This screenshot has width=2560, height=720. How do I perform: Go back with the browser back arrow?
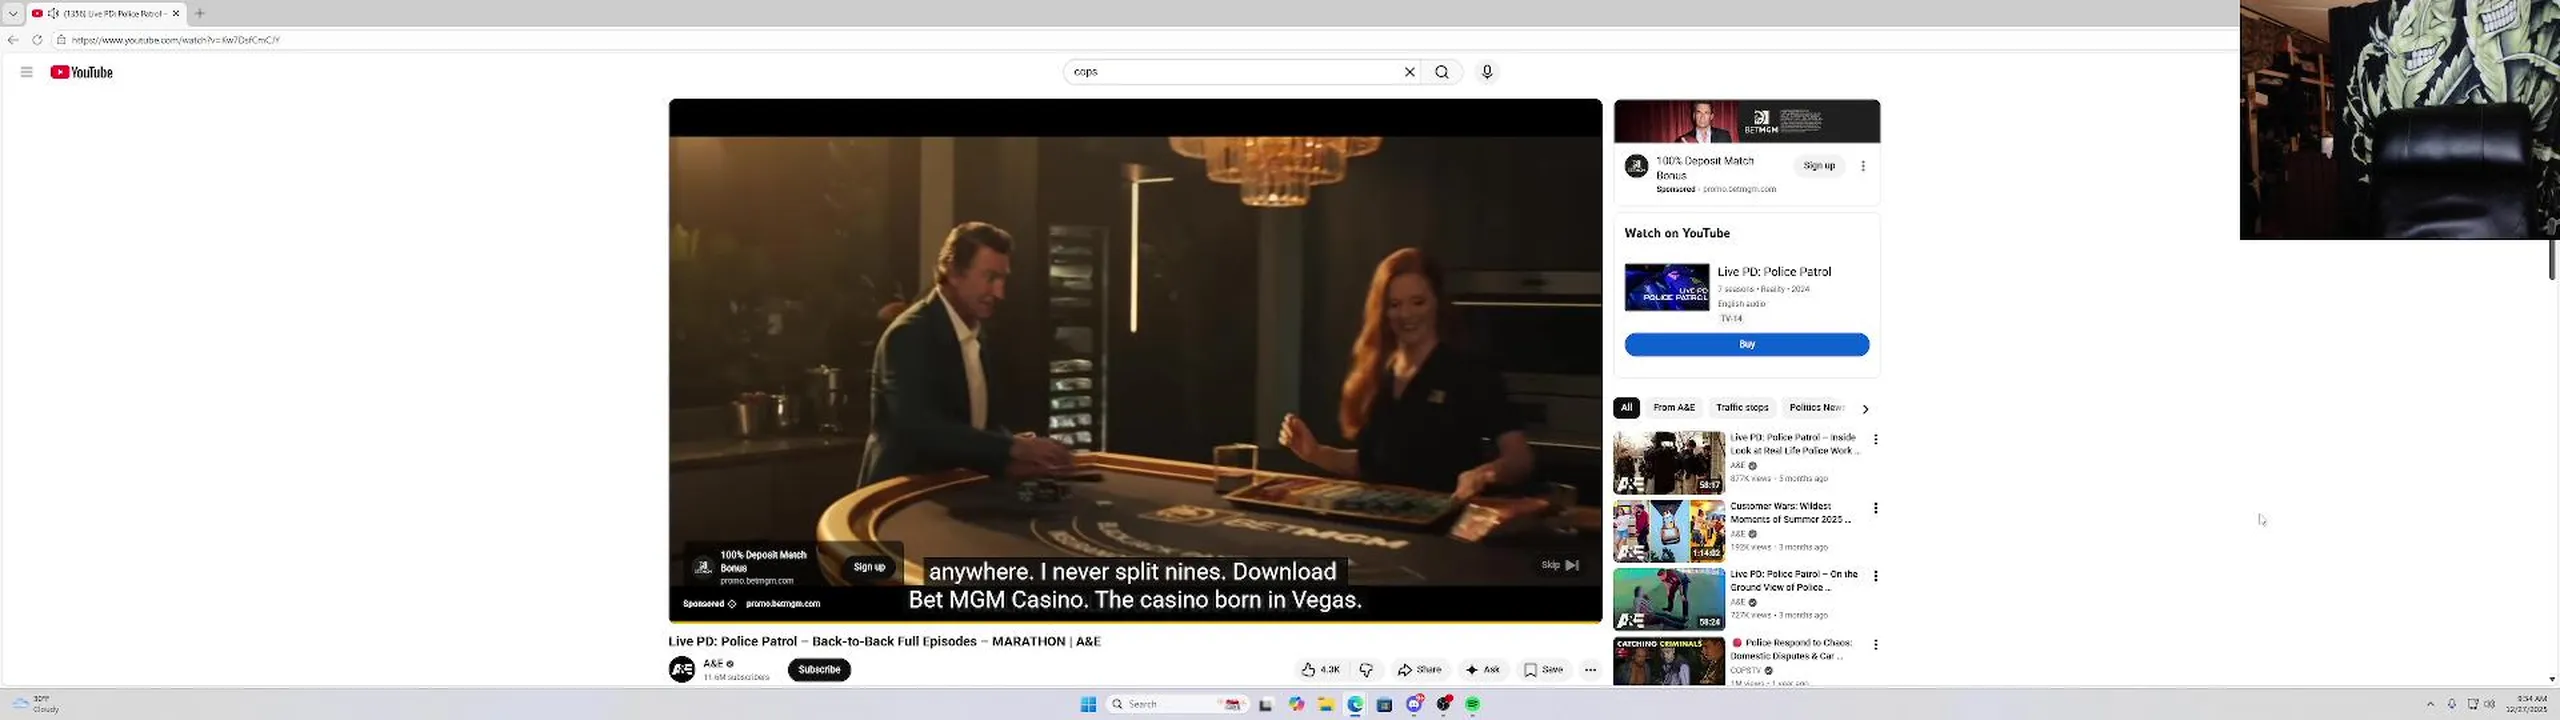point(13,40)
